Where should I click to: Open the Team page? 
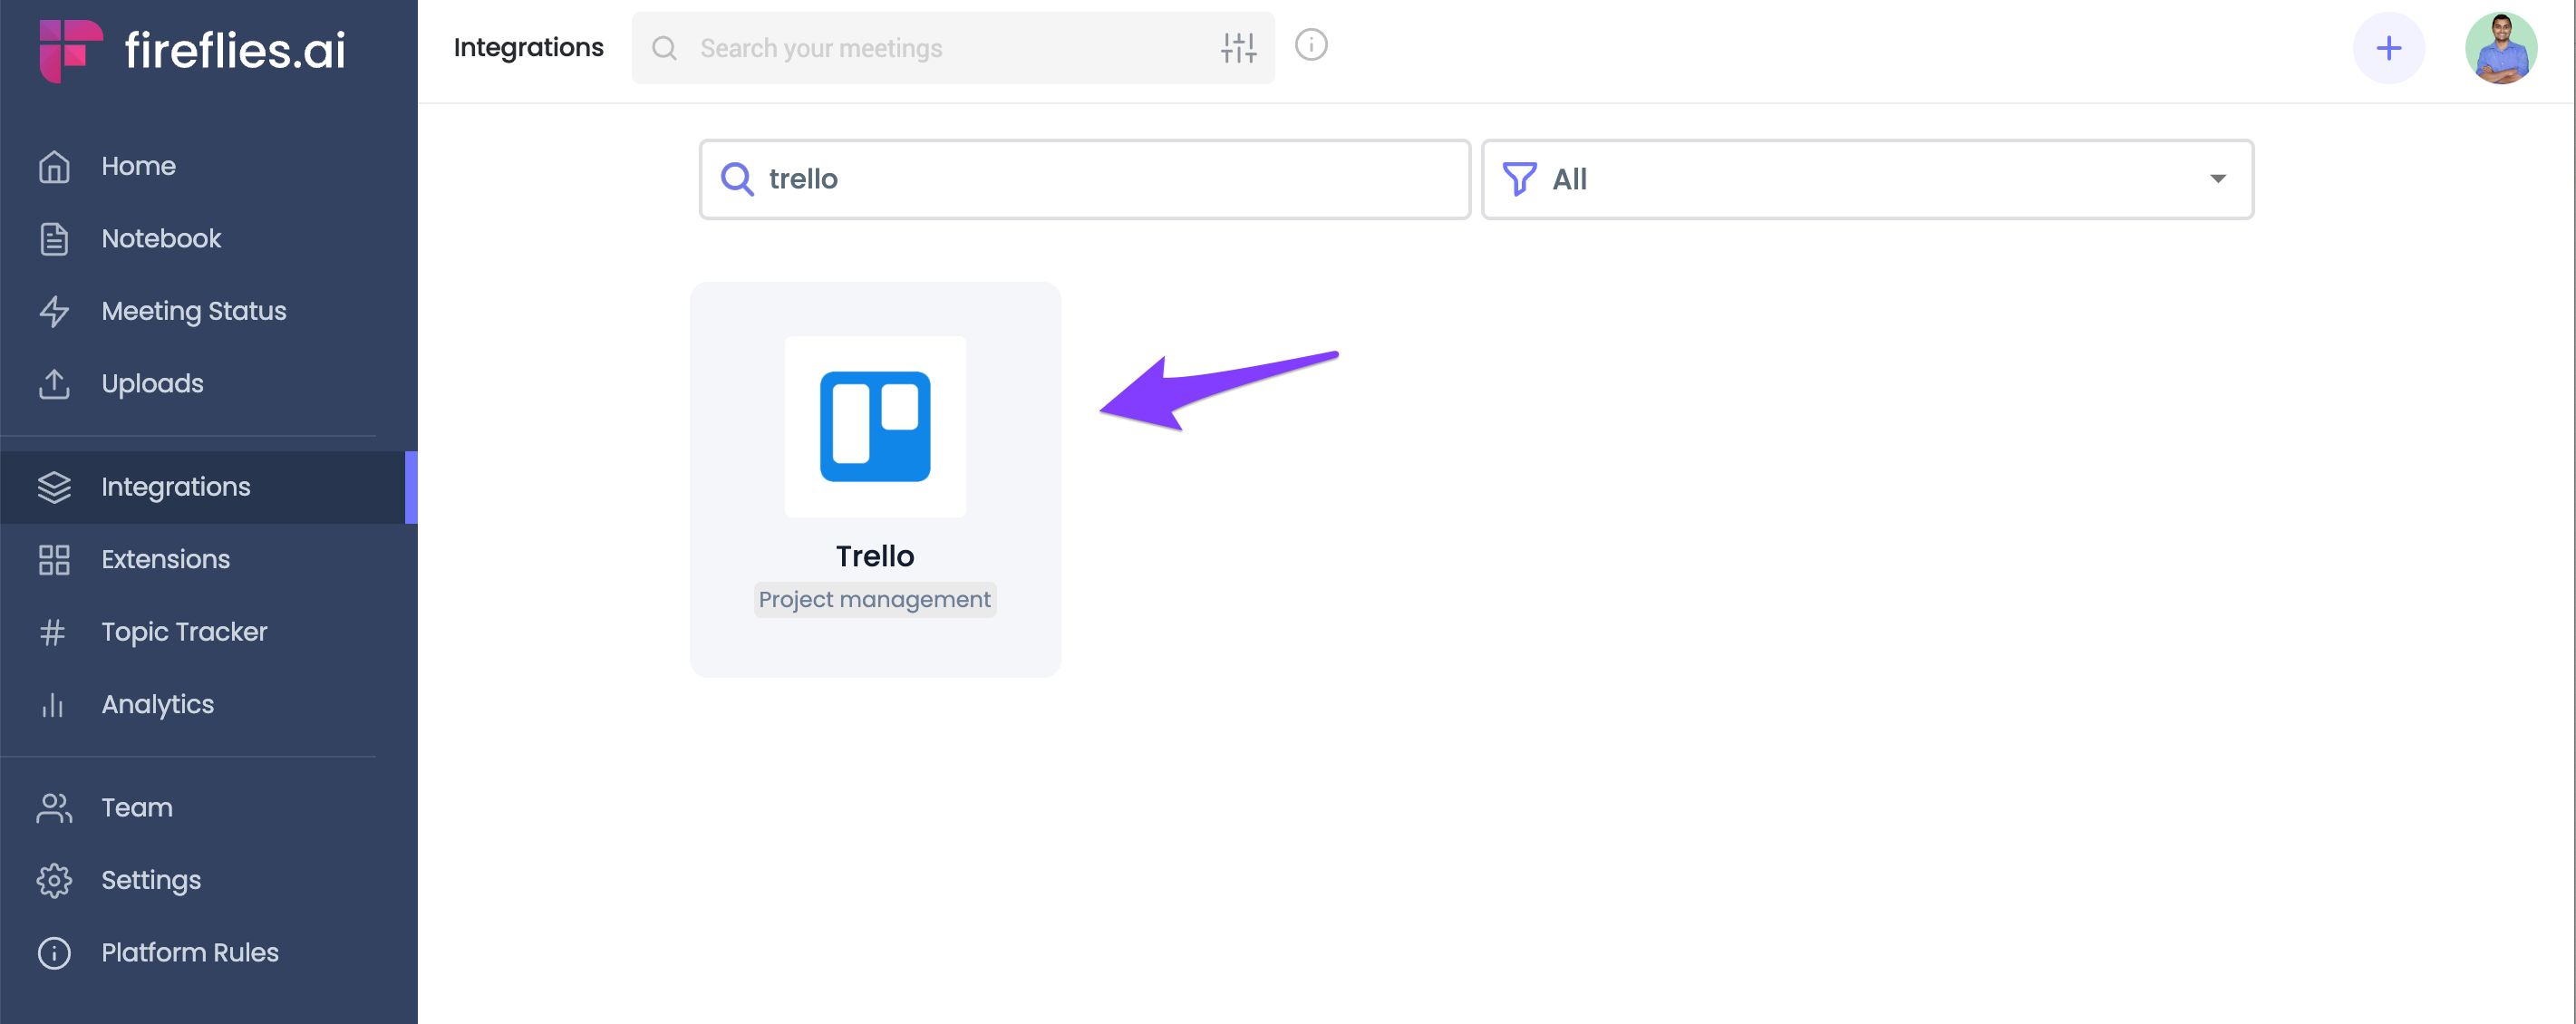click(x=137, y=807)
